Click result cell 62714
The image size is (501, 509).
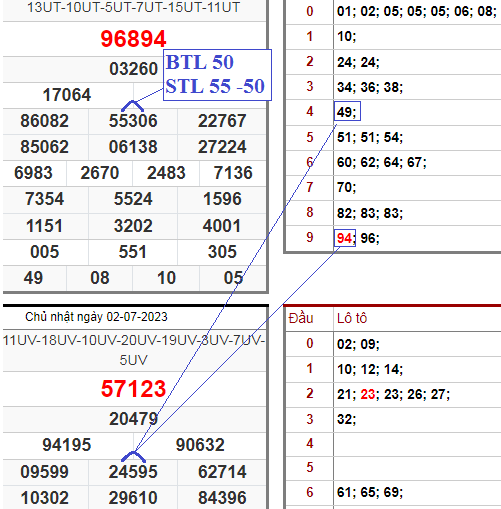(x=222, y=472)
